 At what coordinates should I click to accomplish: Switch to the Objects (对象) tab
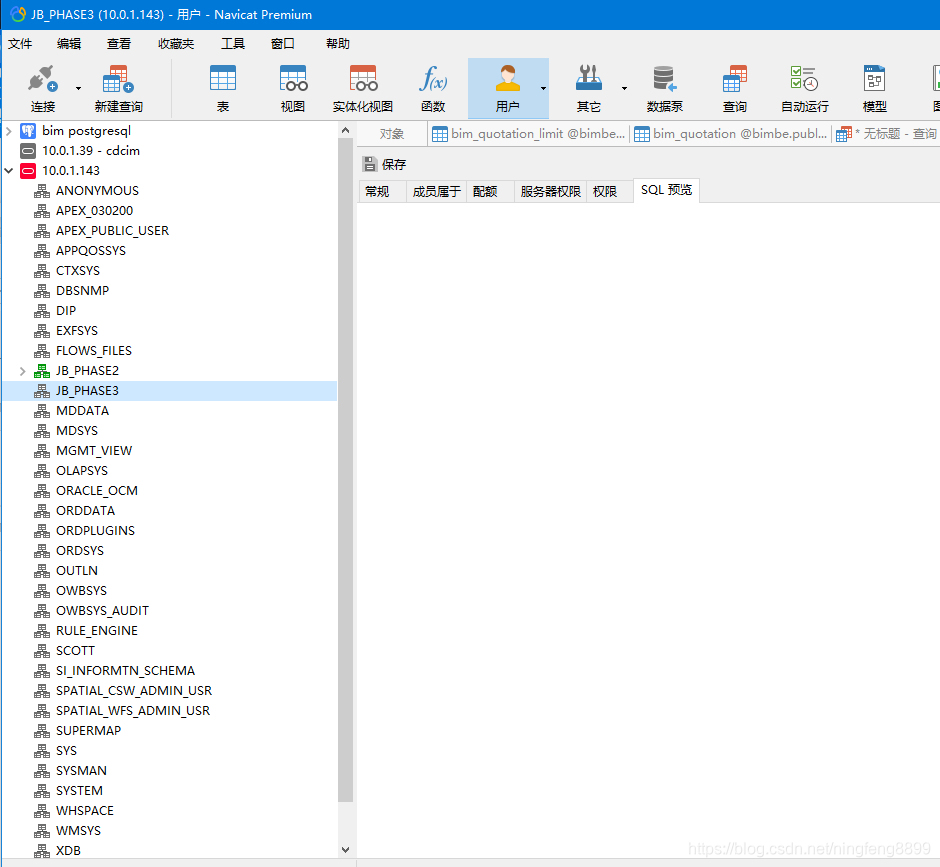pyautogui.click(x=391, y=134)
